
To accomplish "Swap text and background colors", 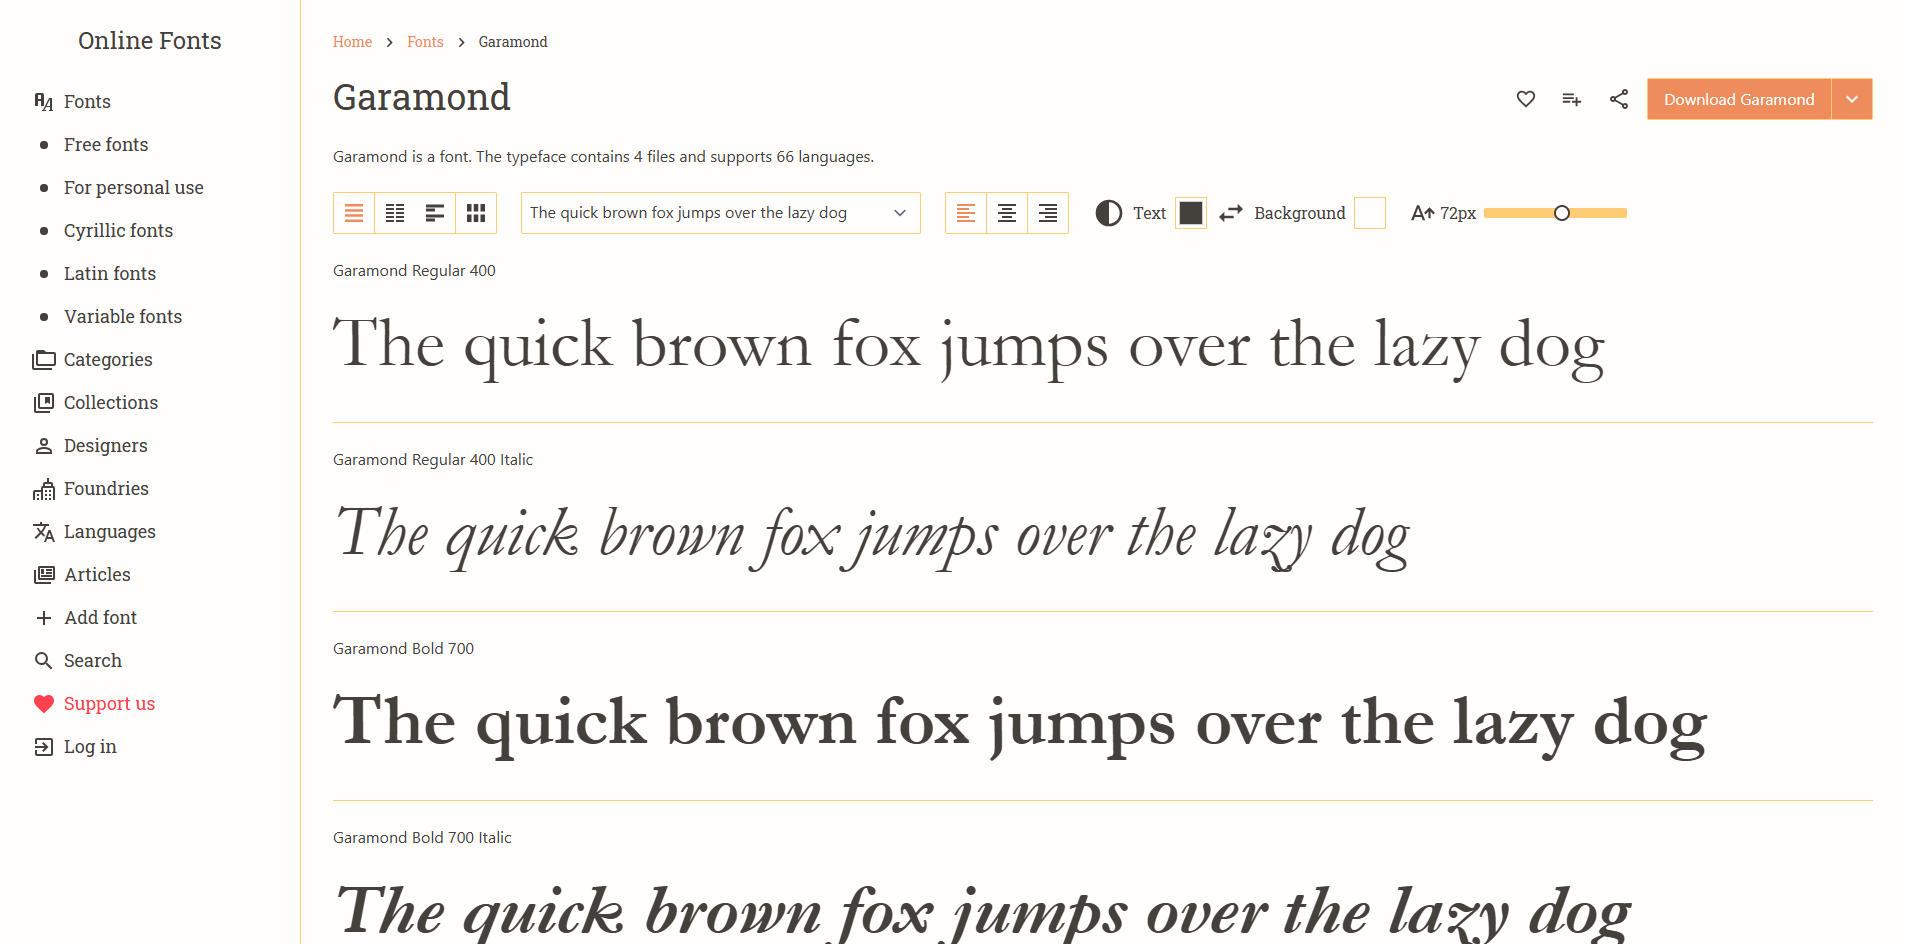I will click(x=1231, y=213).
